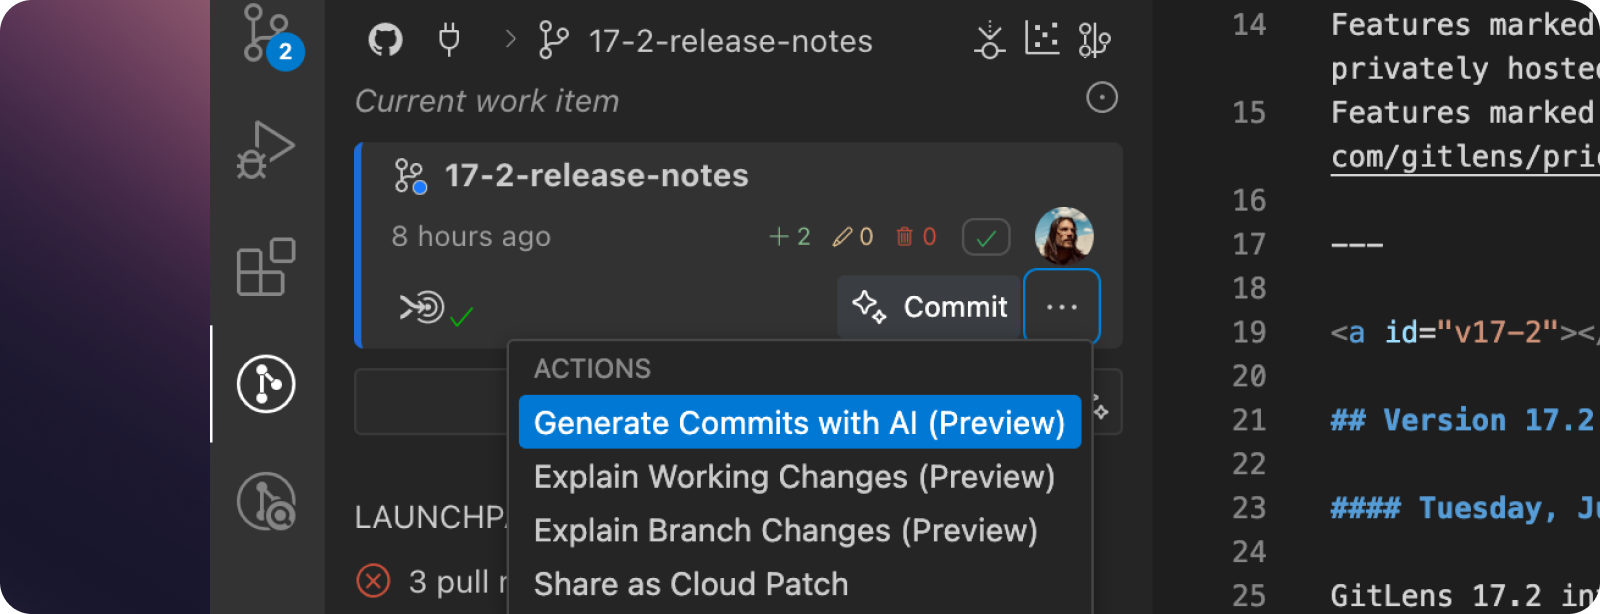Viewport: 1600px width, 614px height.
Task: Click the plug connection icon
Action: coord(449,40)
